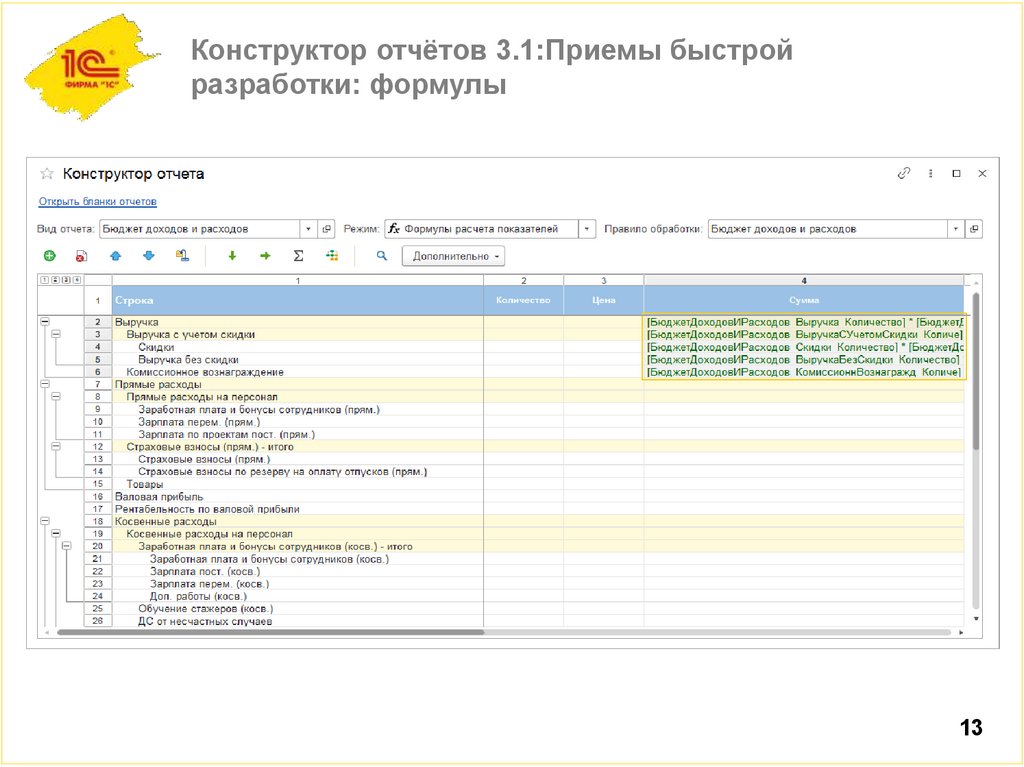
Task: Click the Add row green plus icon
Action: pos(49,255)
